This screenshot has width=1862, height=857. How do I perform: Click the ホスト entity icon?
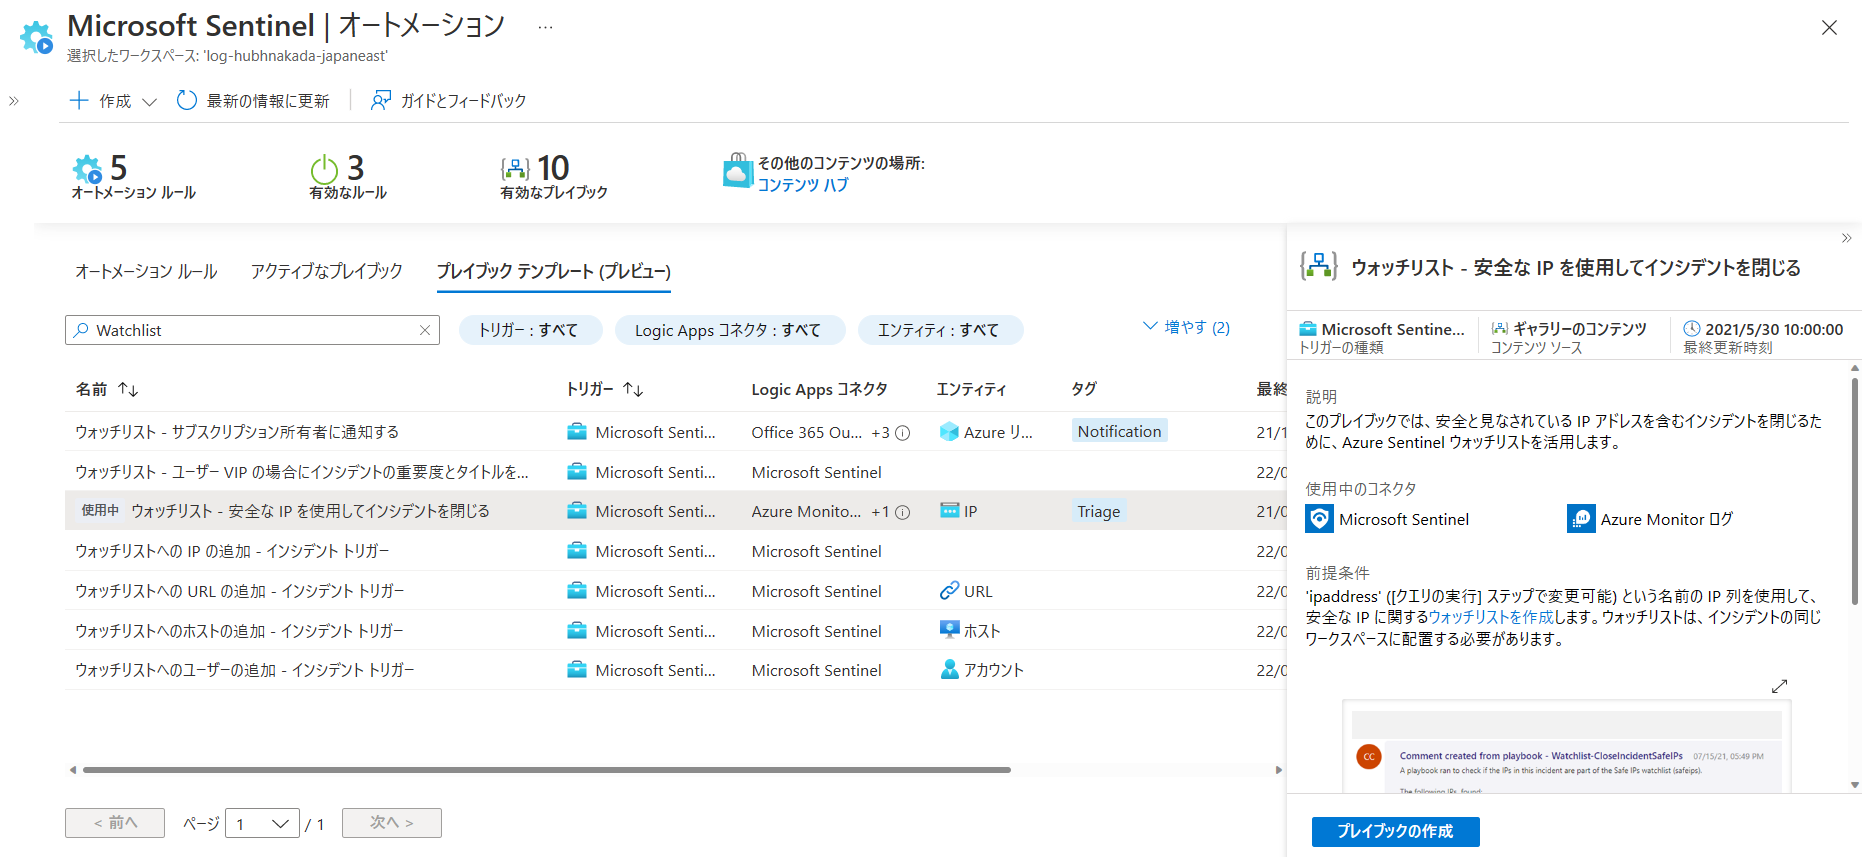coord(949,630)
